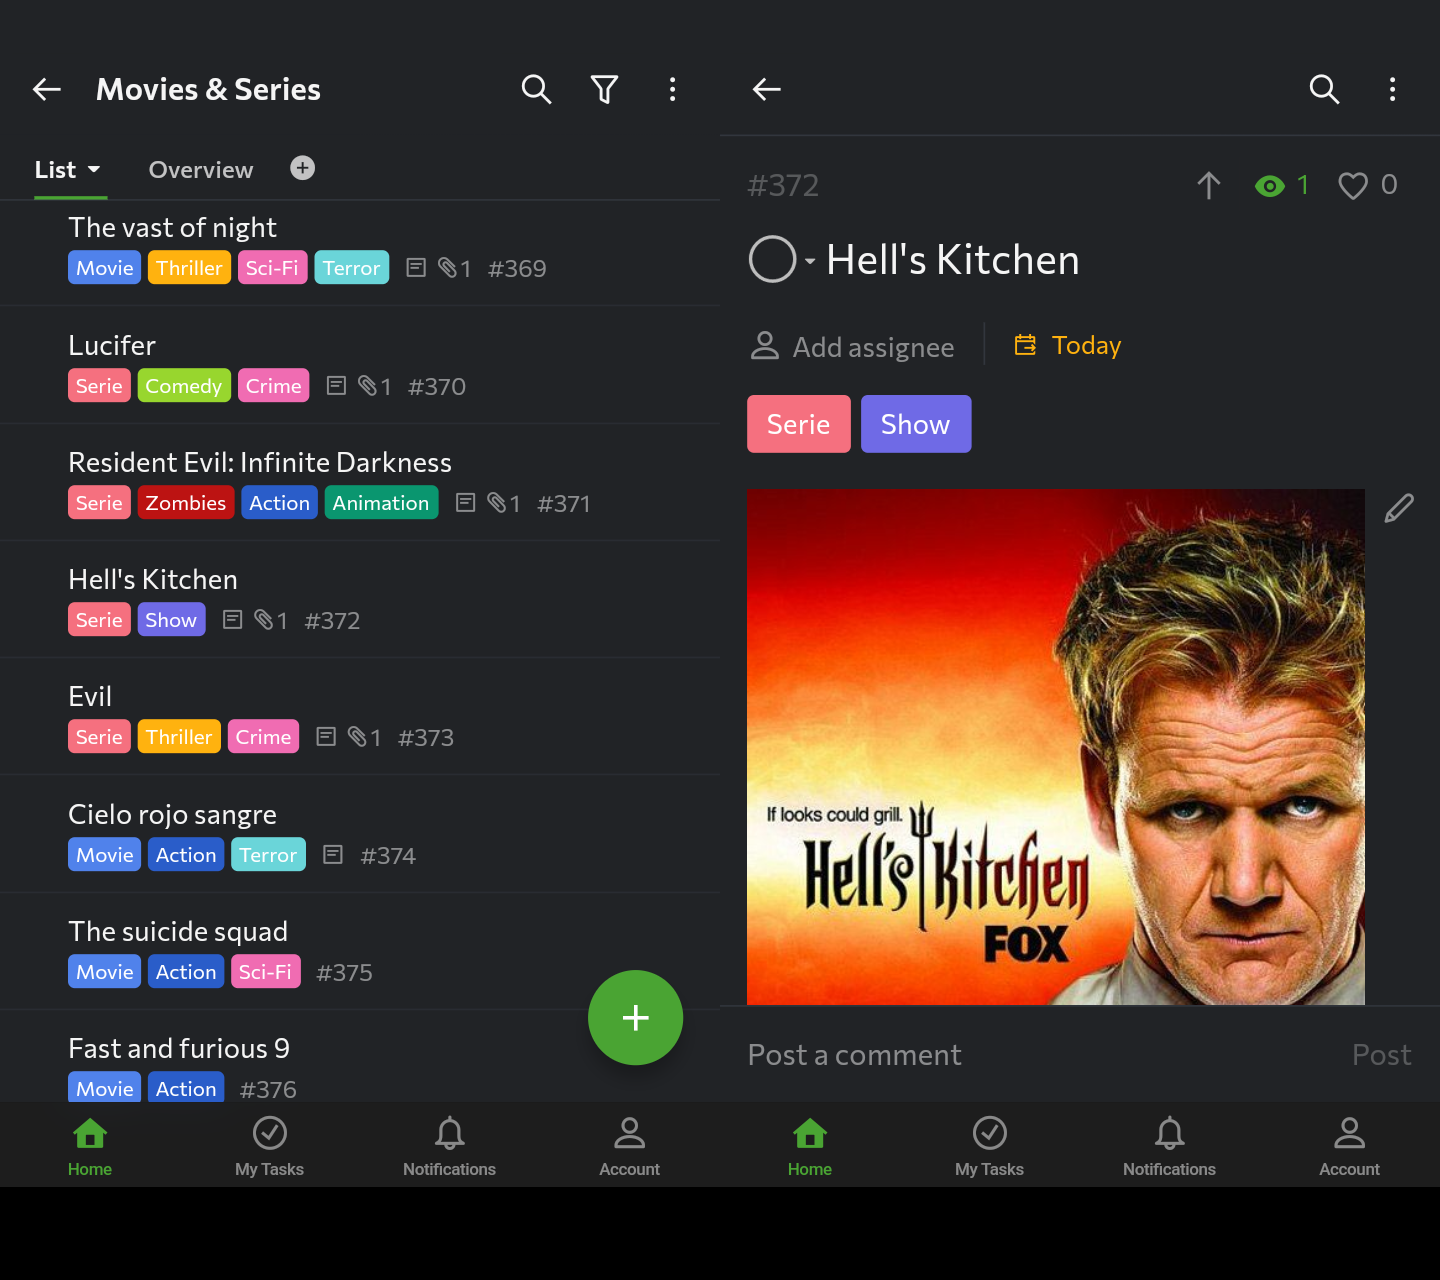Click Action tag on Fast and furious 9
Viewport: 1440px width, 1280px height.
(186, 1089)
